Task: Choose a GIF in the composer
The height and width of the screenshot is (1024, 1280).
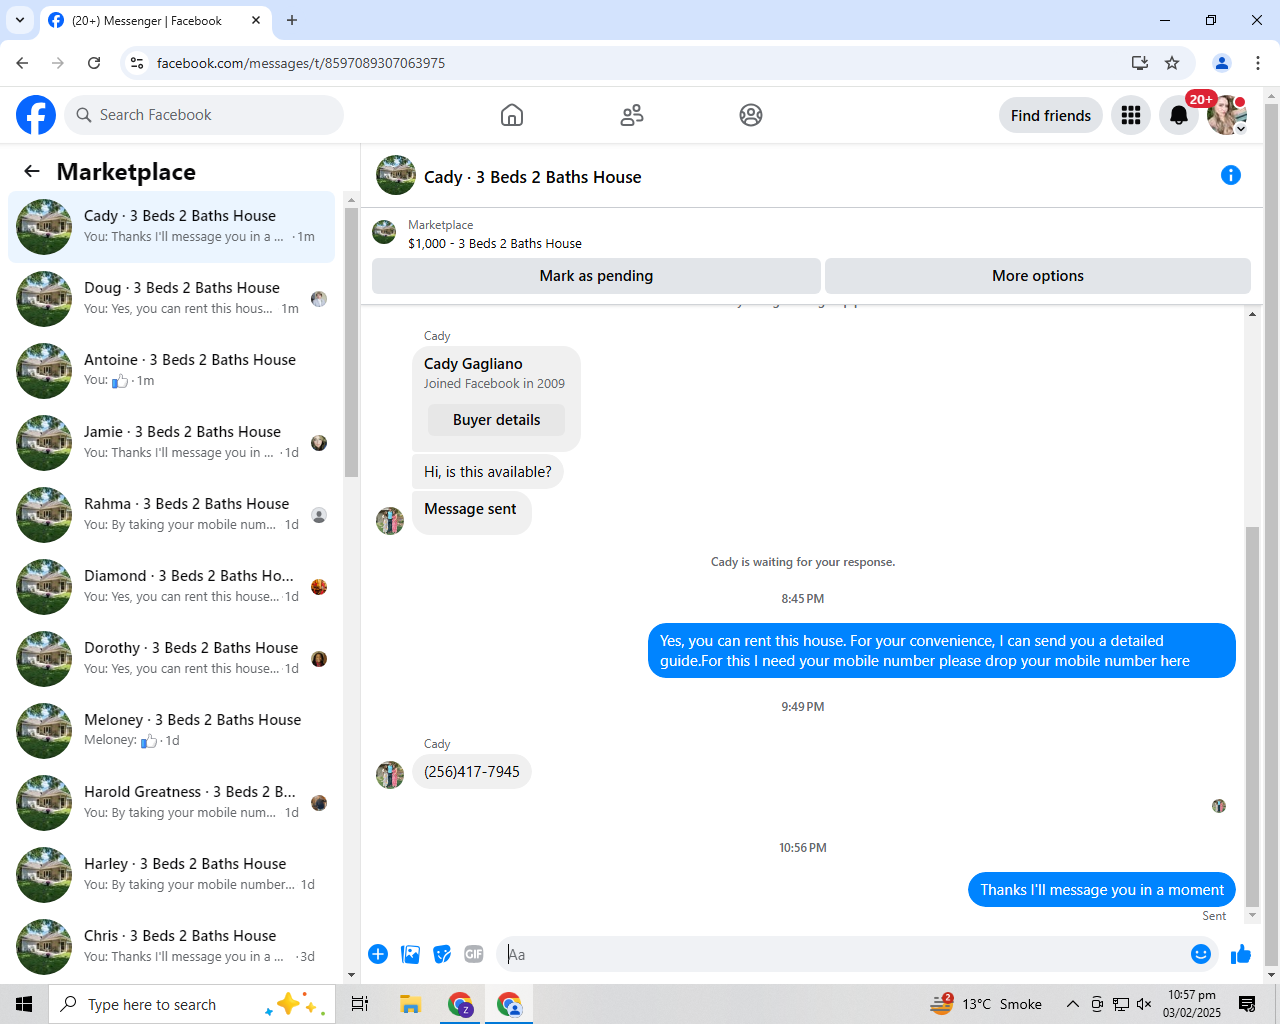Action: click(x=474, y=954)
